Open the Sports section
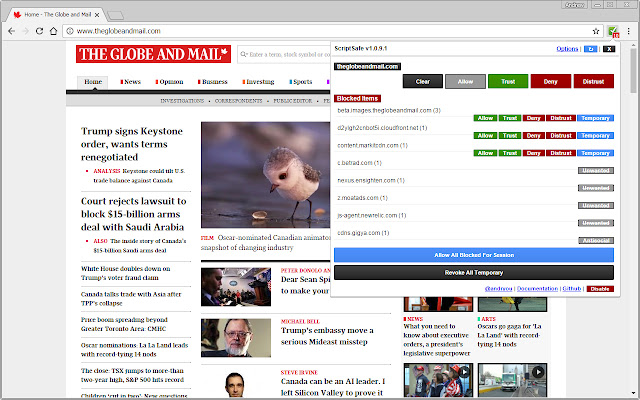The image size is (640, 400). tap(301, 82)
